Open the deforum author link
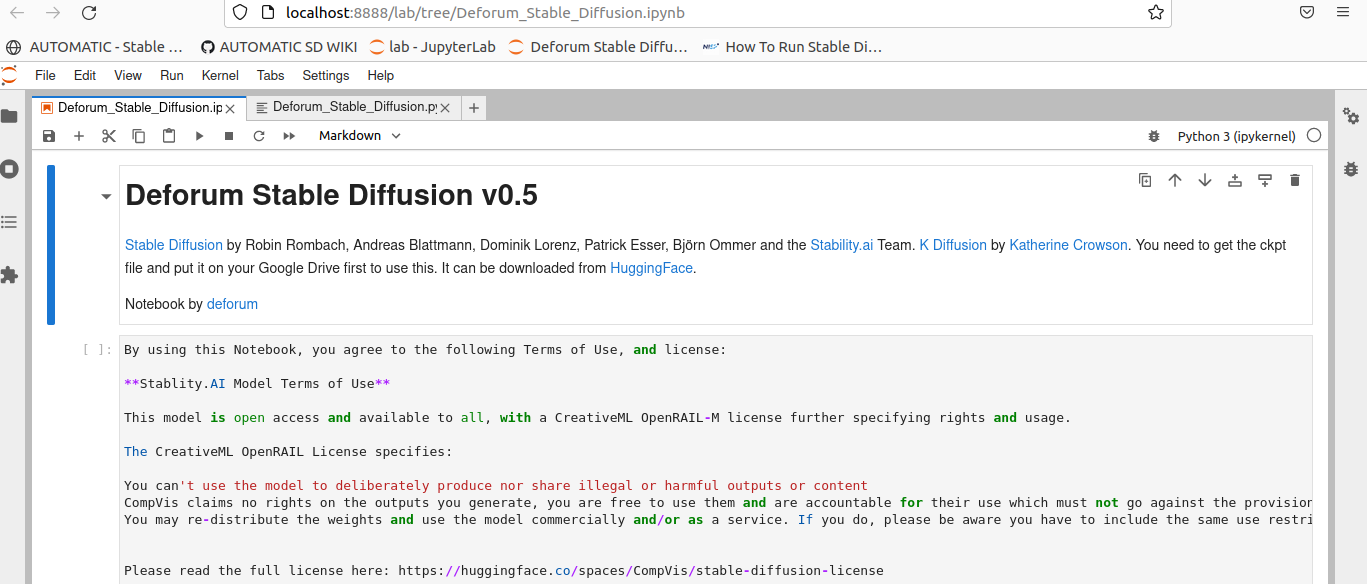 (x=232, y=304)
